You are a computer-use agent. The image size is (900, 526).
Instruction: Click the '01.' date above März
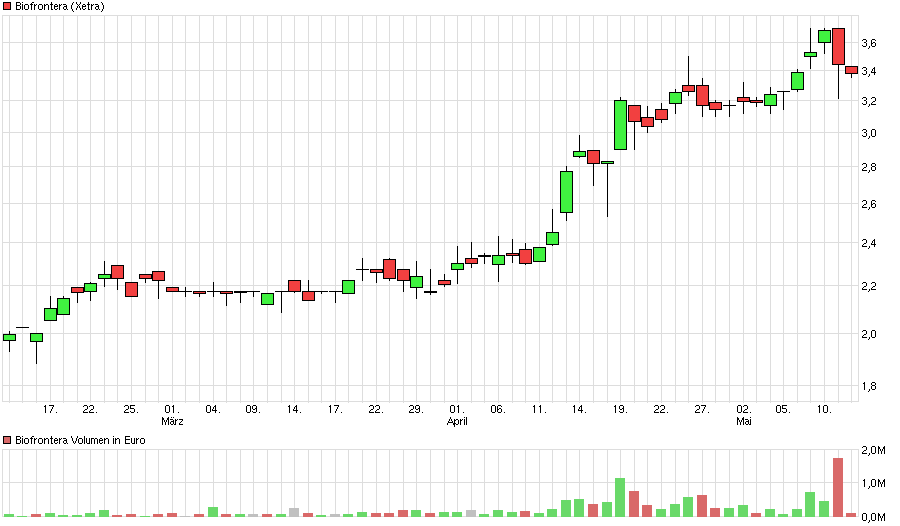pos(172,409)
